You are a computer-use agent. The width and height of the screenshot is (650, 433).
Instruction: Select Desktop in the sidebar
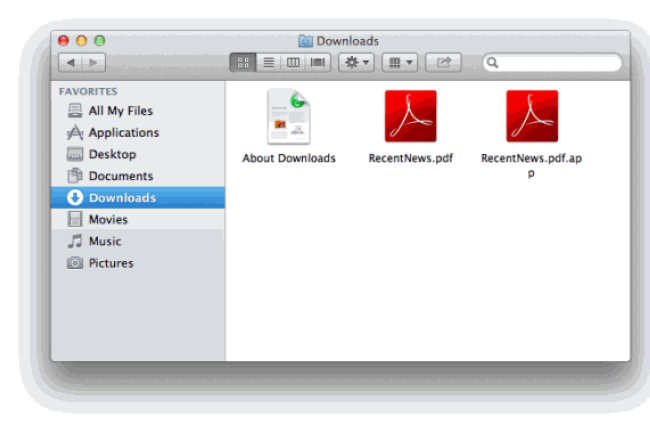[112, 155]
